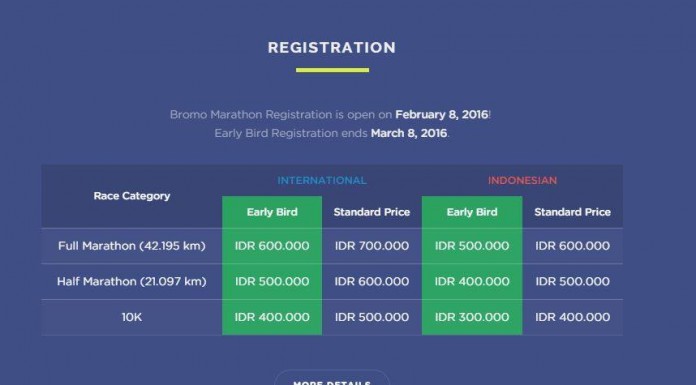Select the 10K row label

[132, 317]
